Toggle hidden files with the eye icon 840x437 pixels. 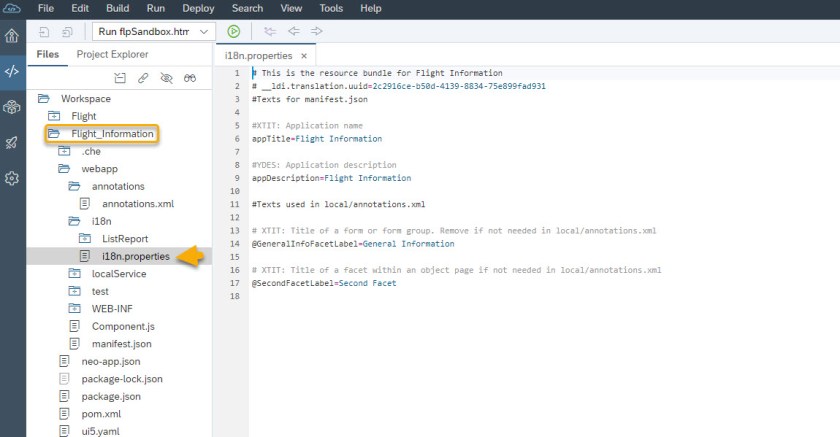click(x=167, y=77)
